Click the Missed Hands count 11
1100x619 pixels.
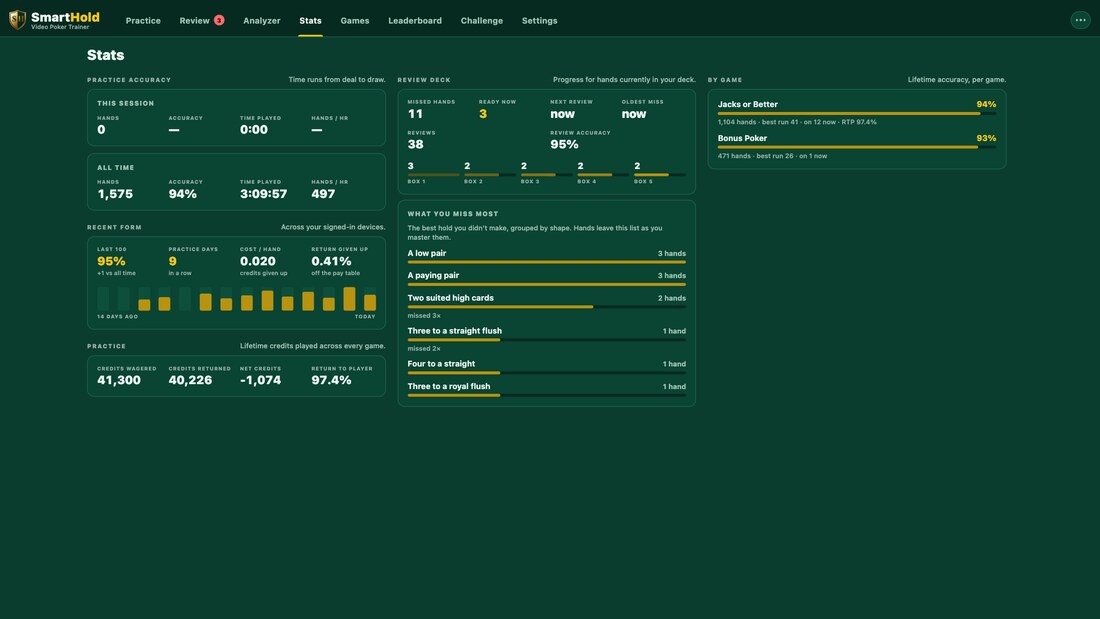coord(415,114)
